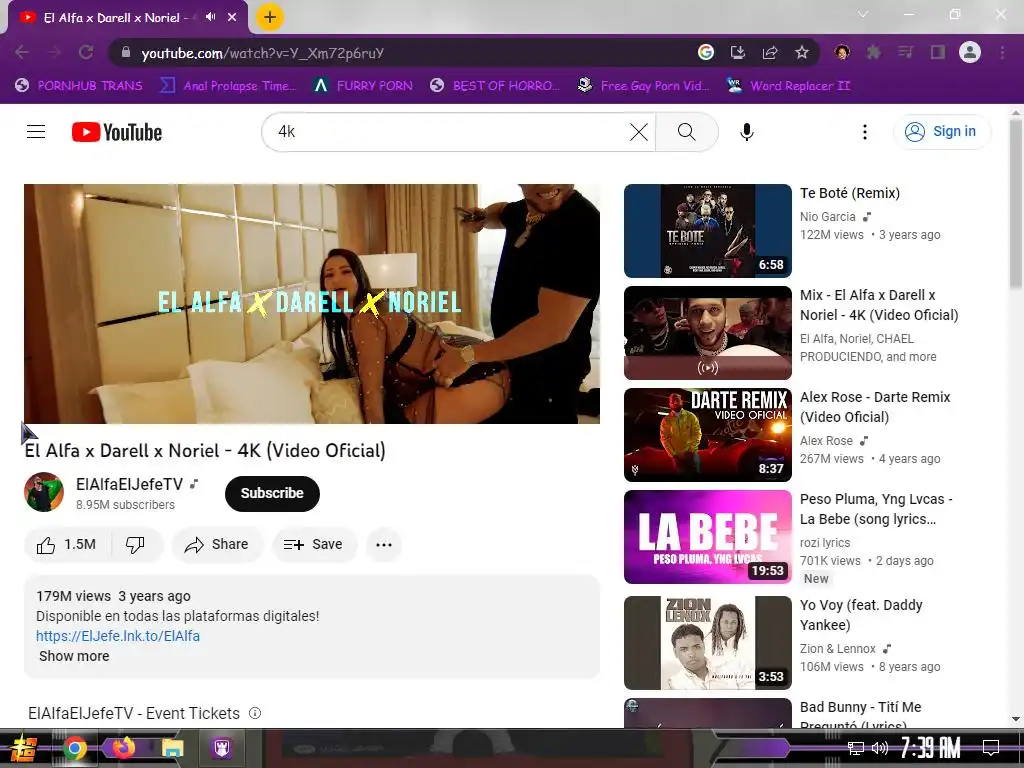Screen dimensions: 1024x768
Task: Open Chrome three-dot menu
Action: click(x=1002, y=52)
